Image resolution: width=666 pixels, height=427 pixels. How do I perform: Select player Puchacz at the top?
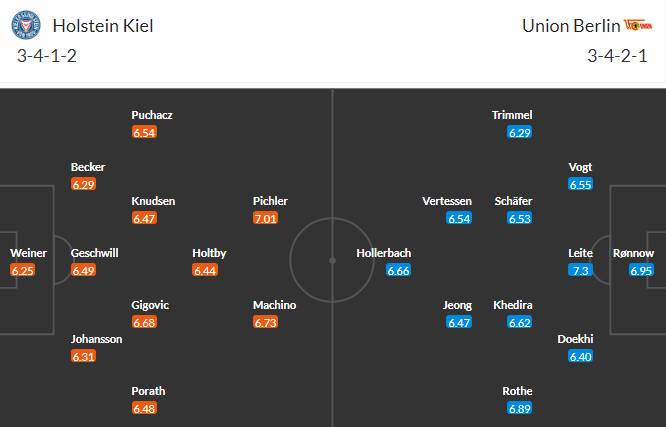tap(151, 115)
